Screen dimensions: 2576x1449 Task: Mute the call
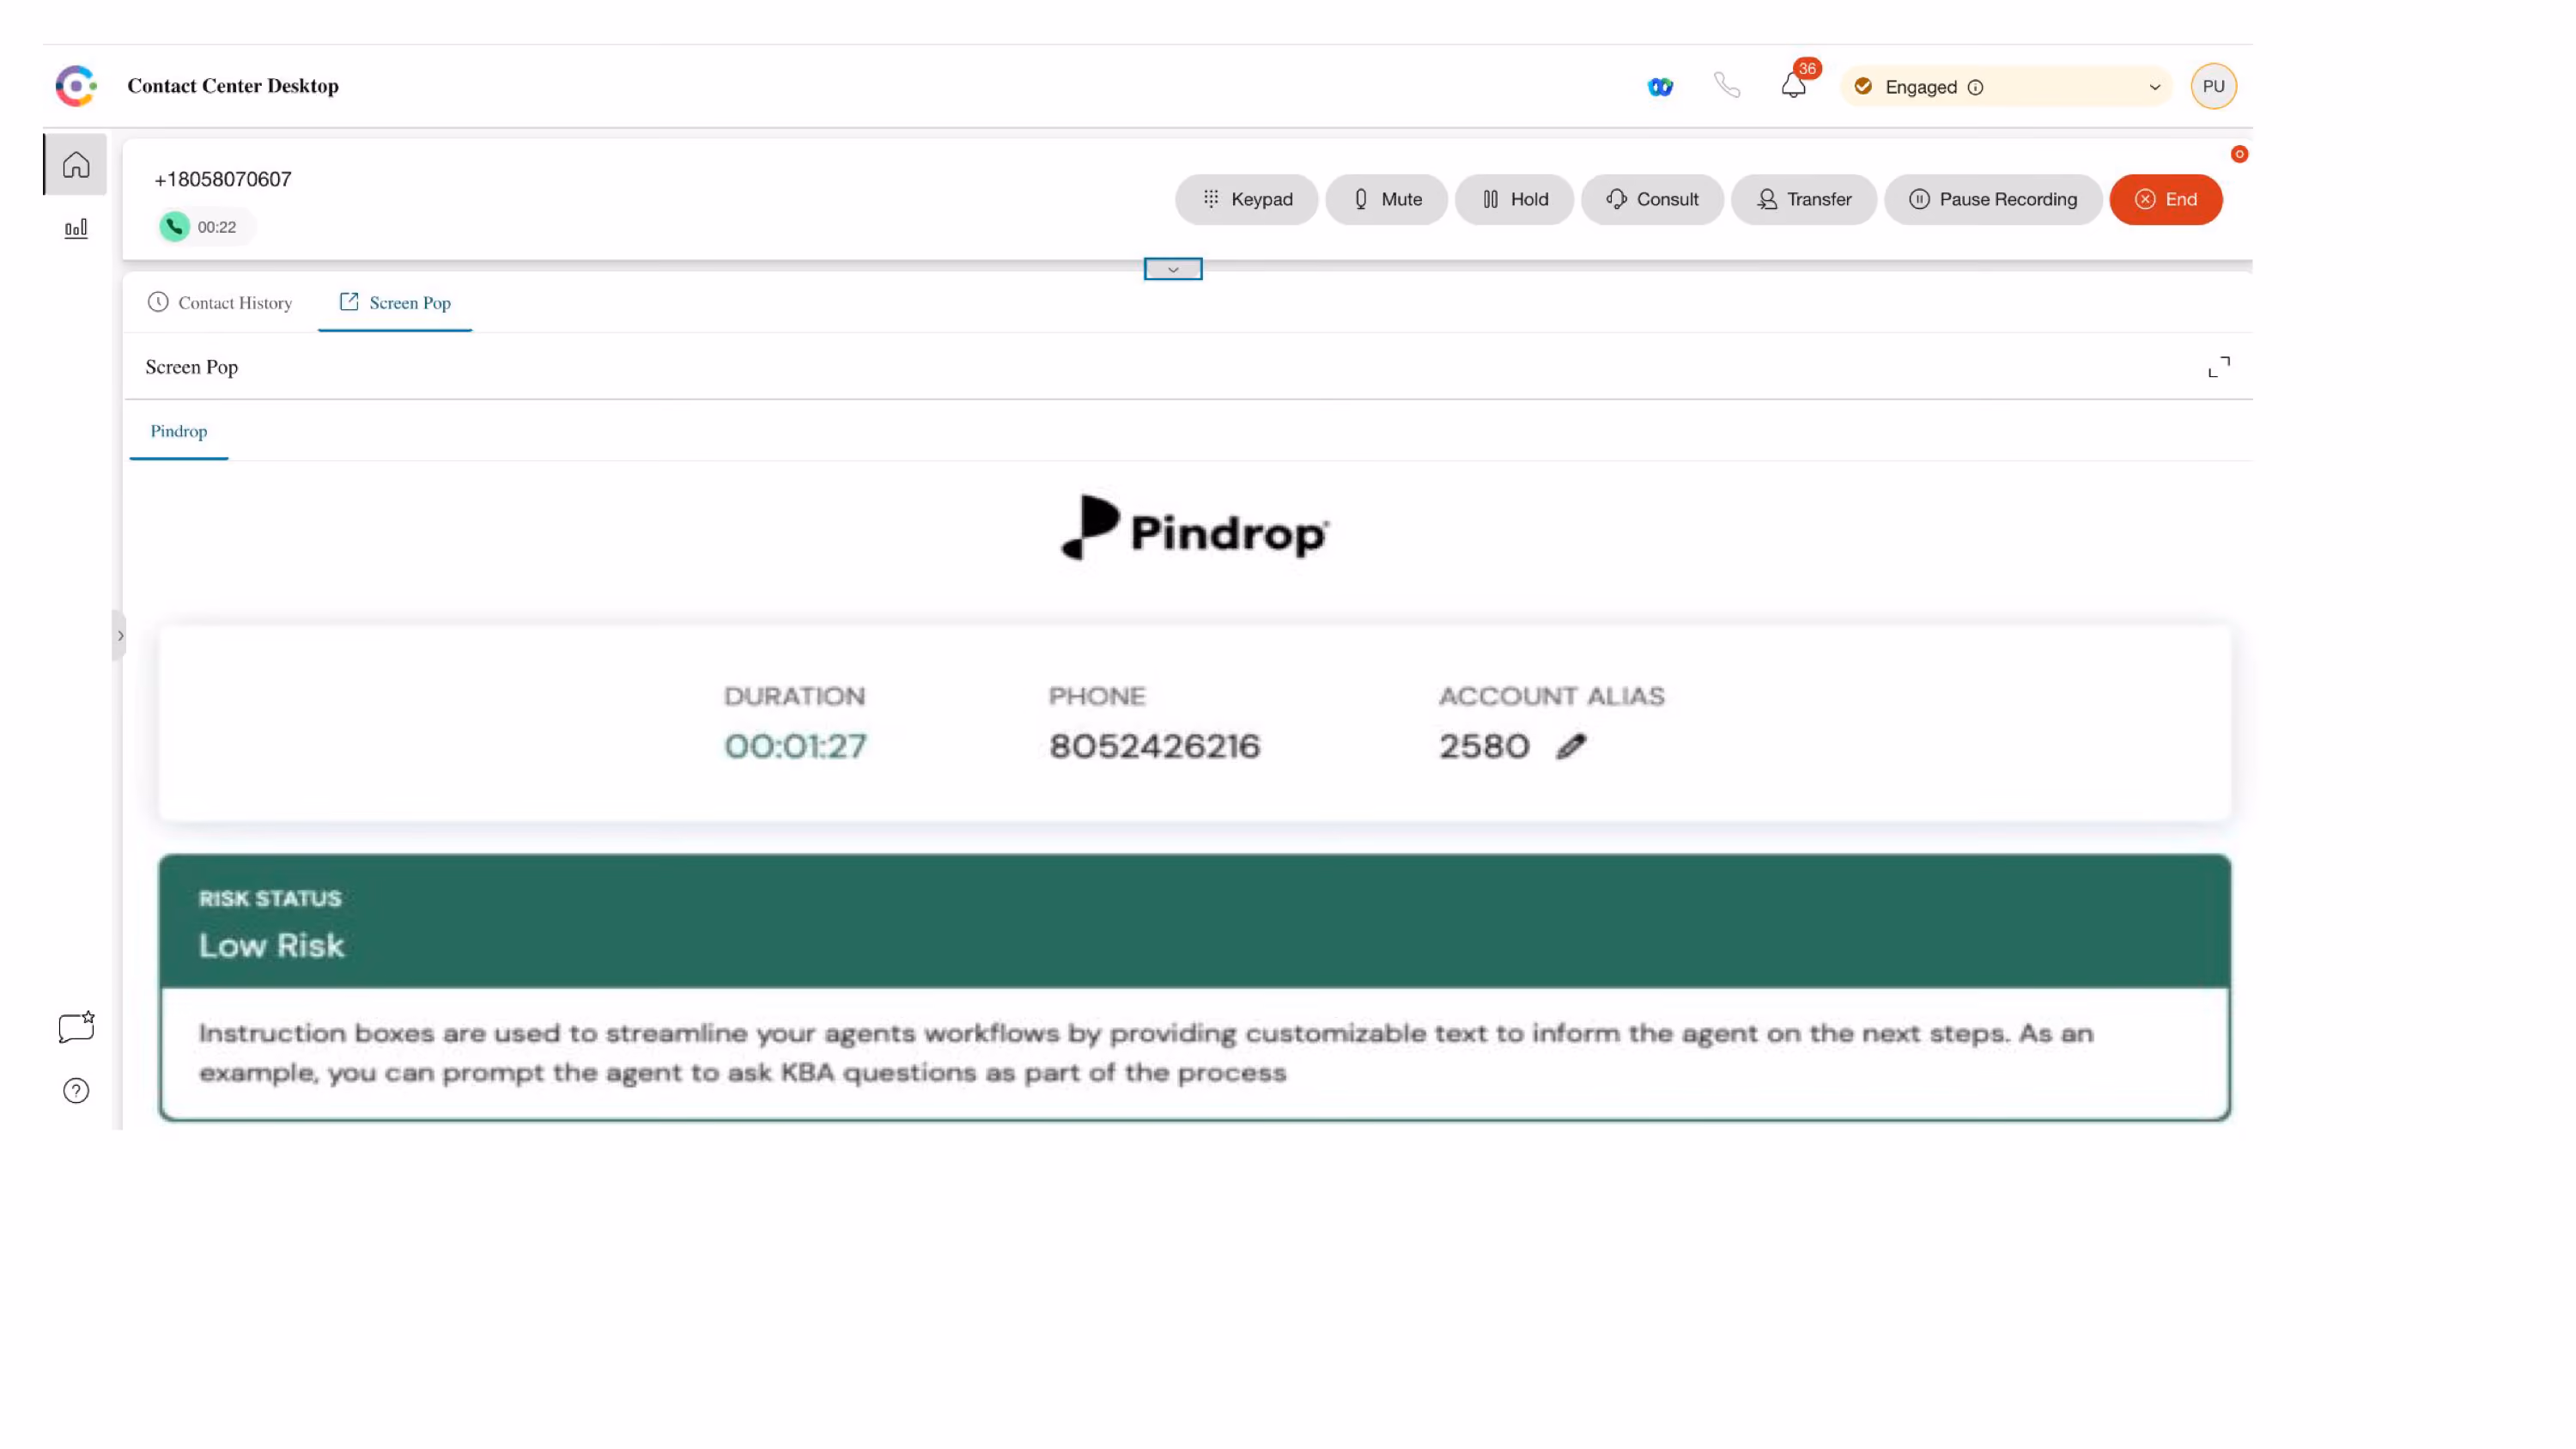(1386, 200)
